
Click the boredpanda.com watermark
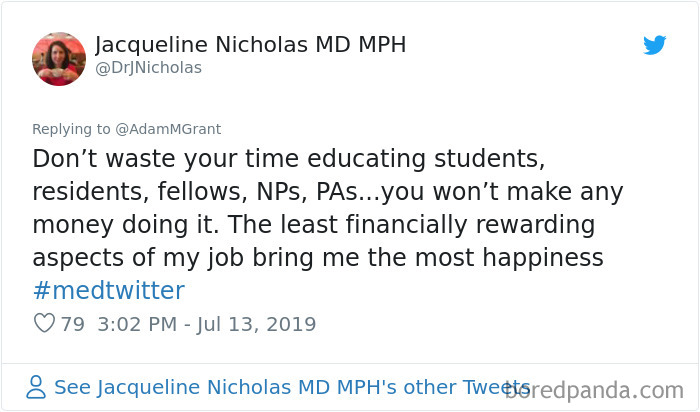click(598, 388)
